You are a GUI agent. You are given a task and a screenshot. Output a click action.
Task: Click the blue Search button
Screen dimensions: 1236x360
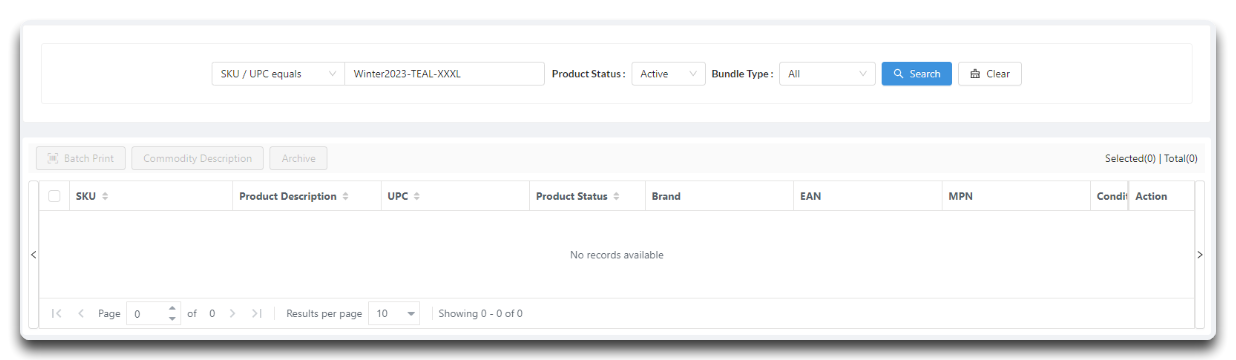point(916,74)
